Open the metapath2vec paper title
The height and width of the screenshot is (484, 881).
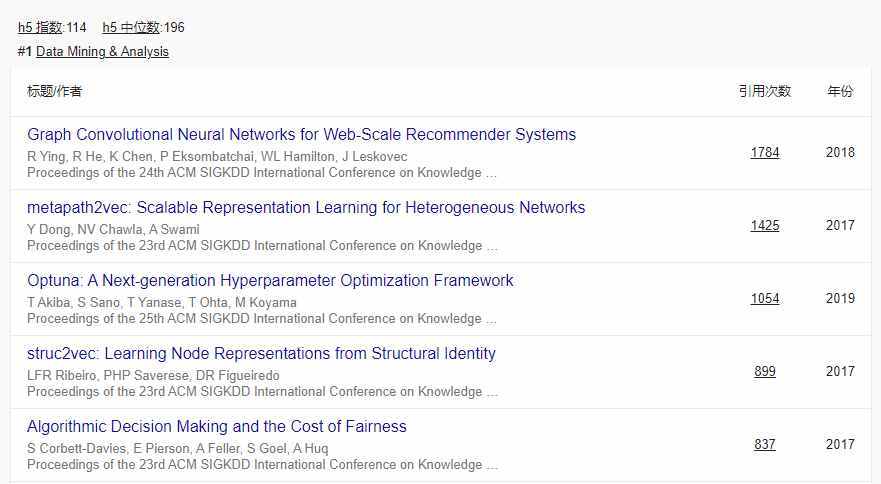tap(306, 208)
